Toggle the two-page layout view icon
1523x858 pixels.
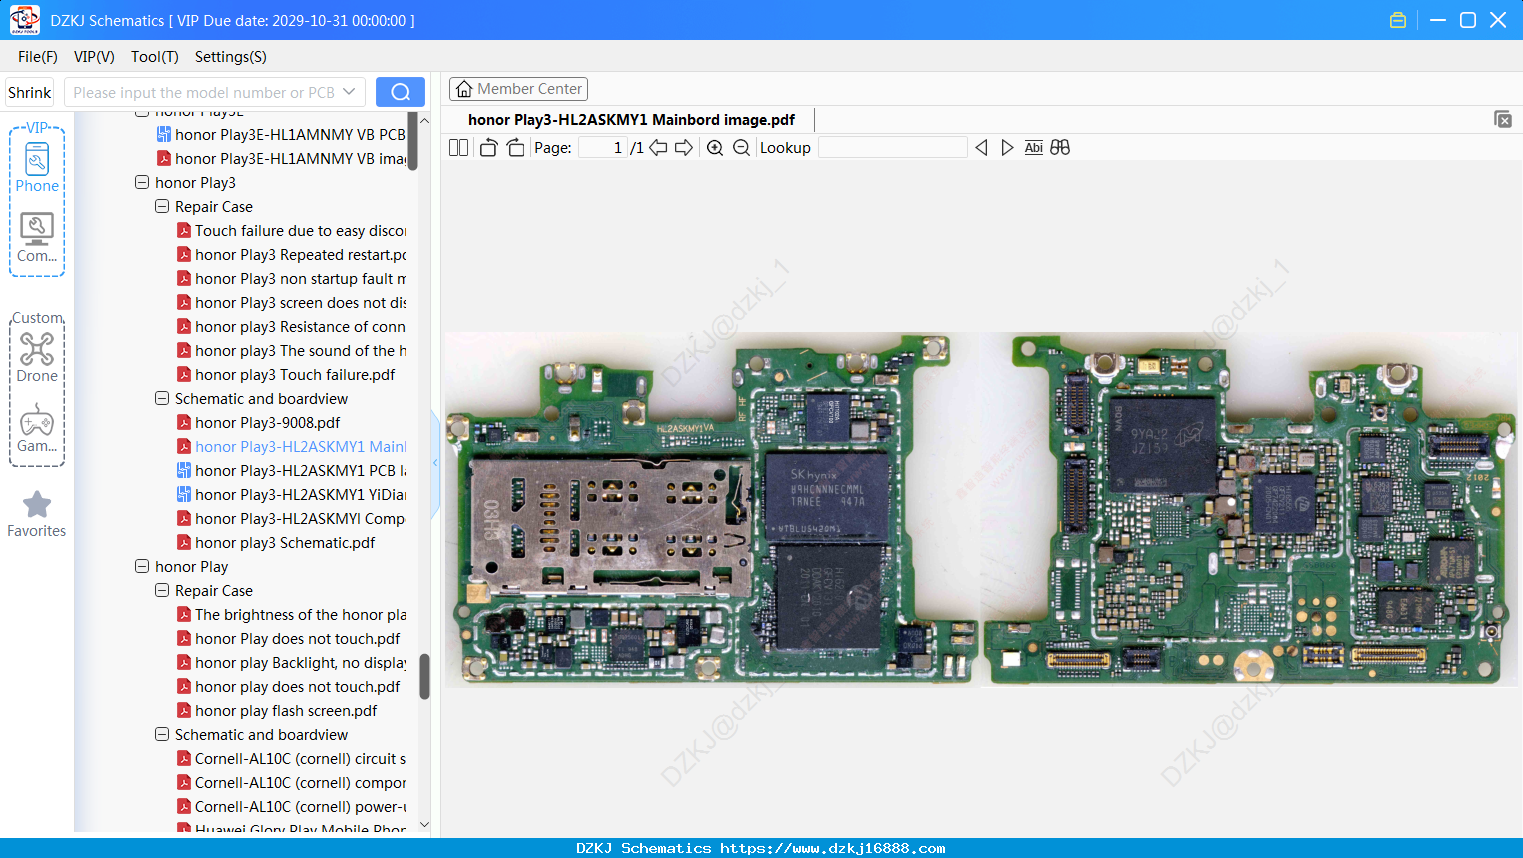point(458,148)
